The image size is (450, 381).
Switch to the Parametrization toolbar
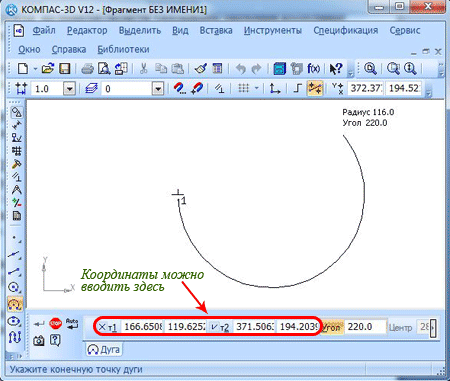(17, 176)
